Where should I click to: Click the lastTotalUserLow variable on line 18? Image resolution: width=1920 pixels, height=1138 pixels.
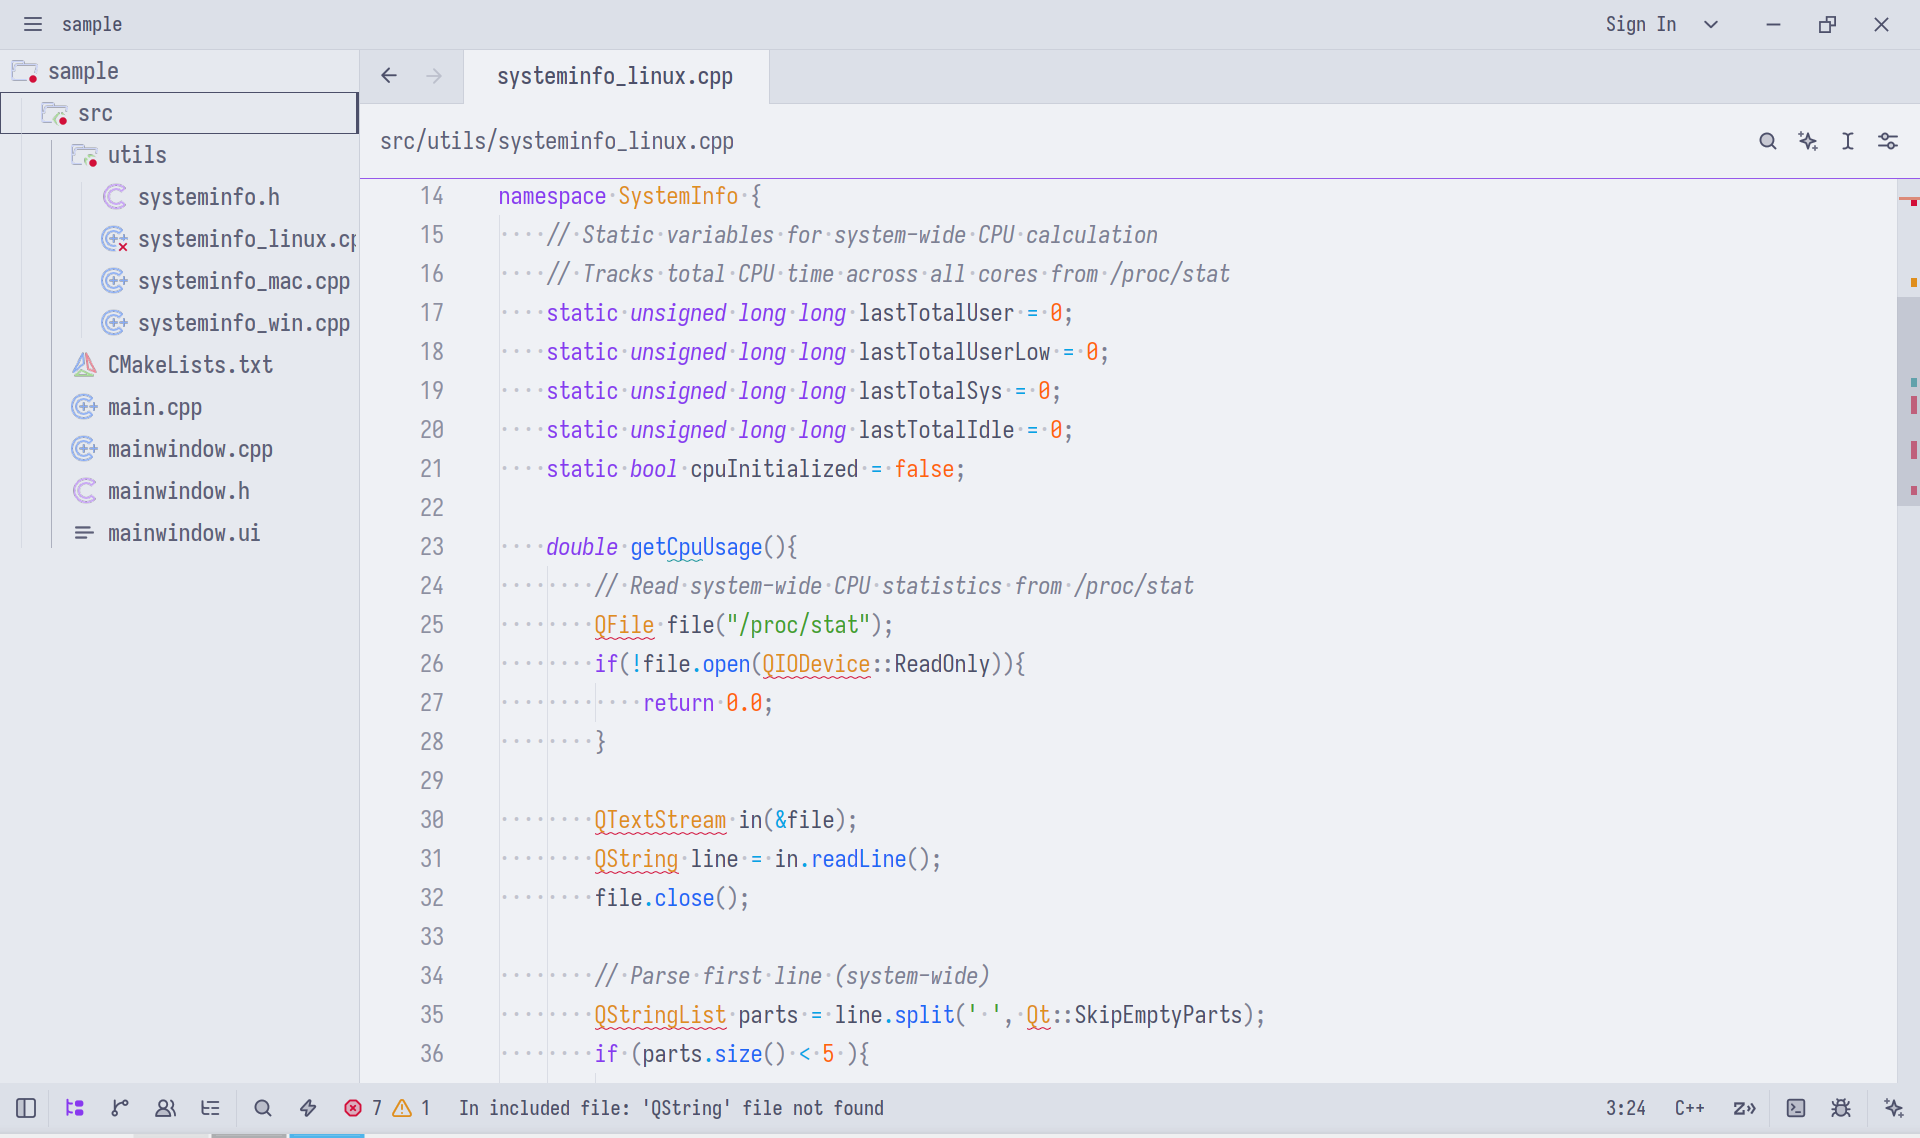click(955, 352)
